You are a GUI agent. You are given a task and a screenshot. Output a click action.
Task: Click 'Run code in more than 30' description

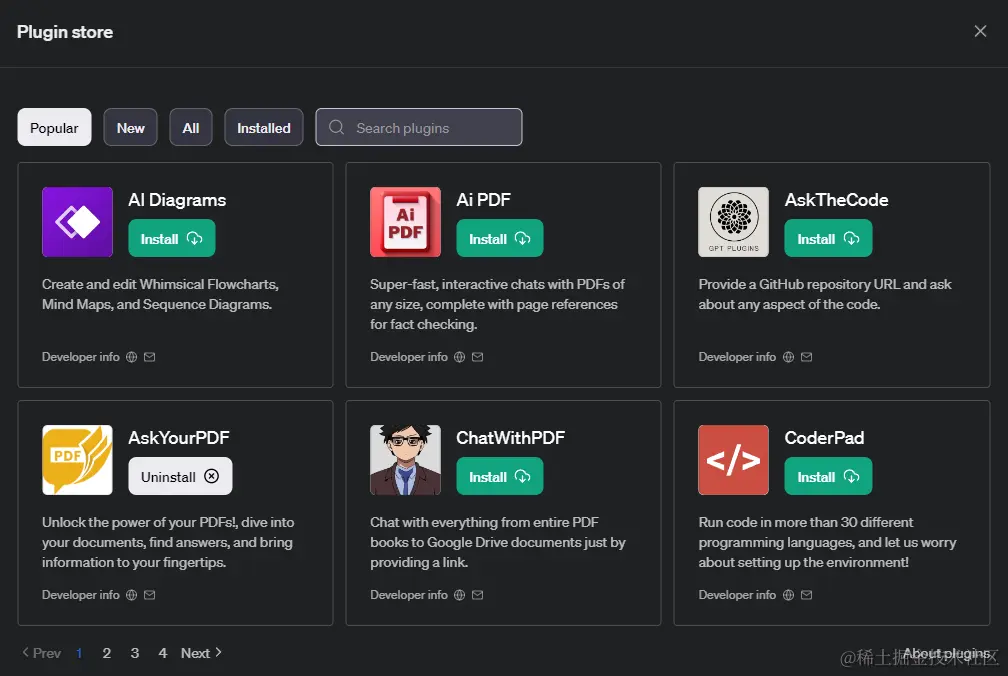pos(827,542)
